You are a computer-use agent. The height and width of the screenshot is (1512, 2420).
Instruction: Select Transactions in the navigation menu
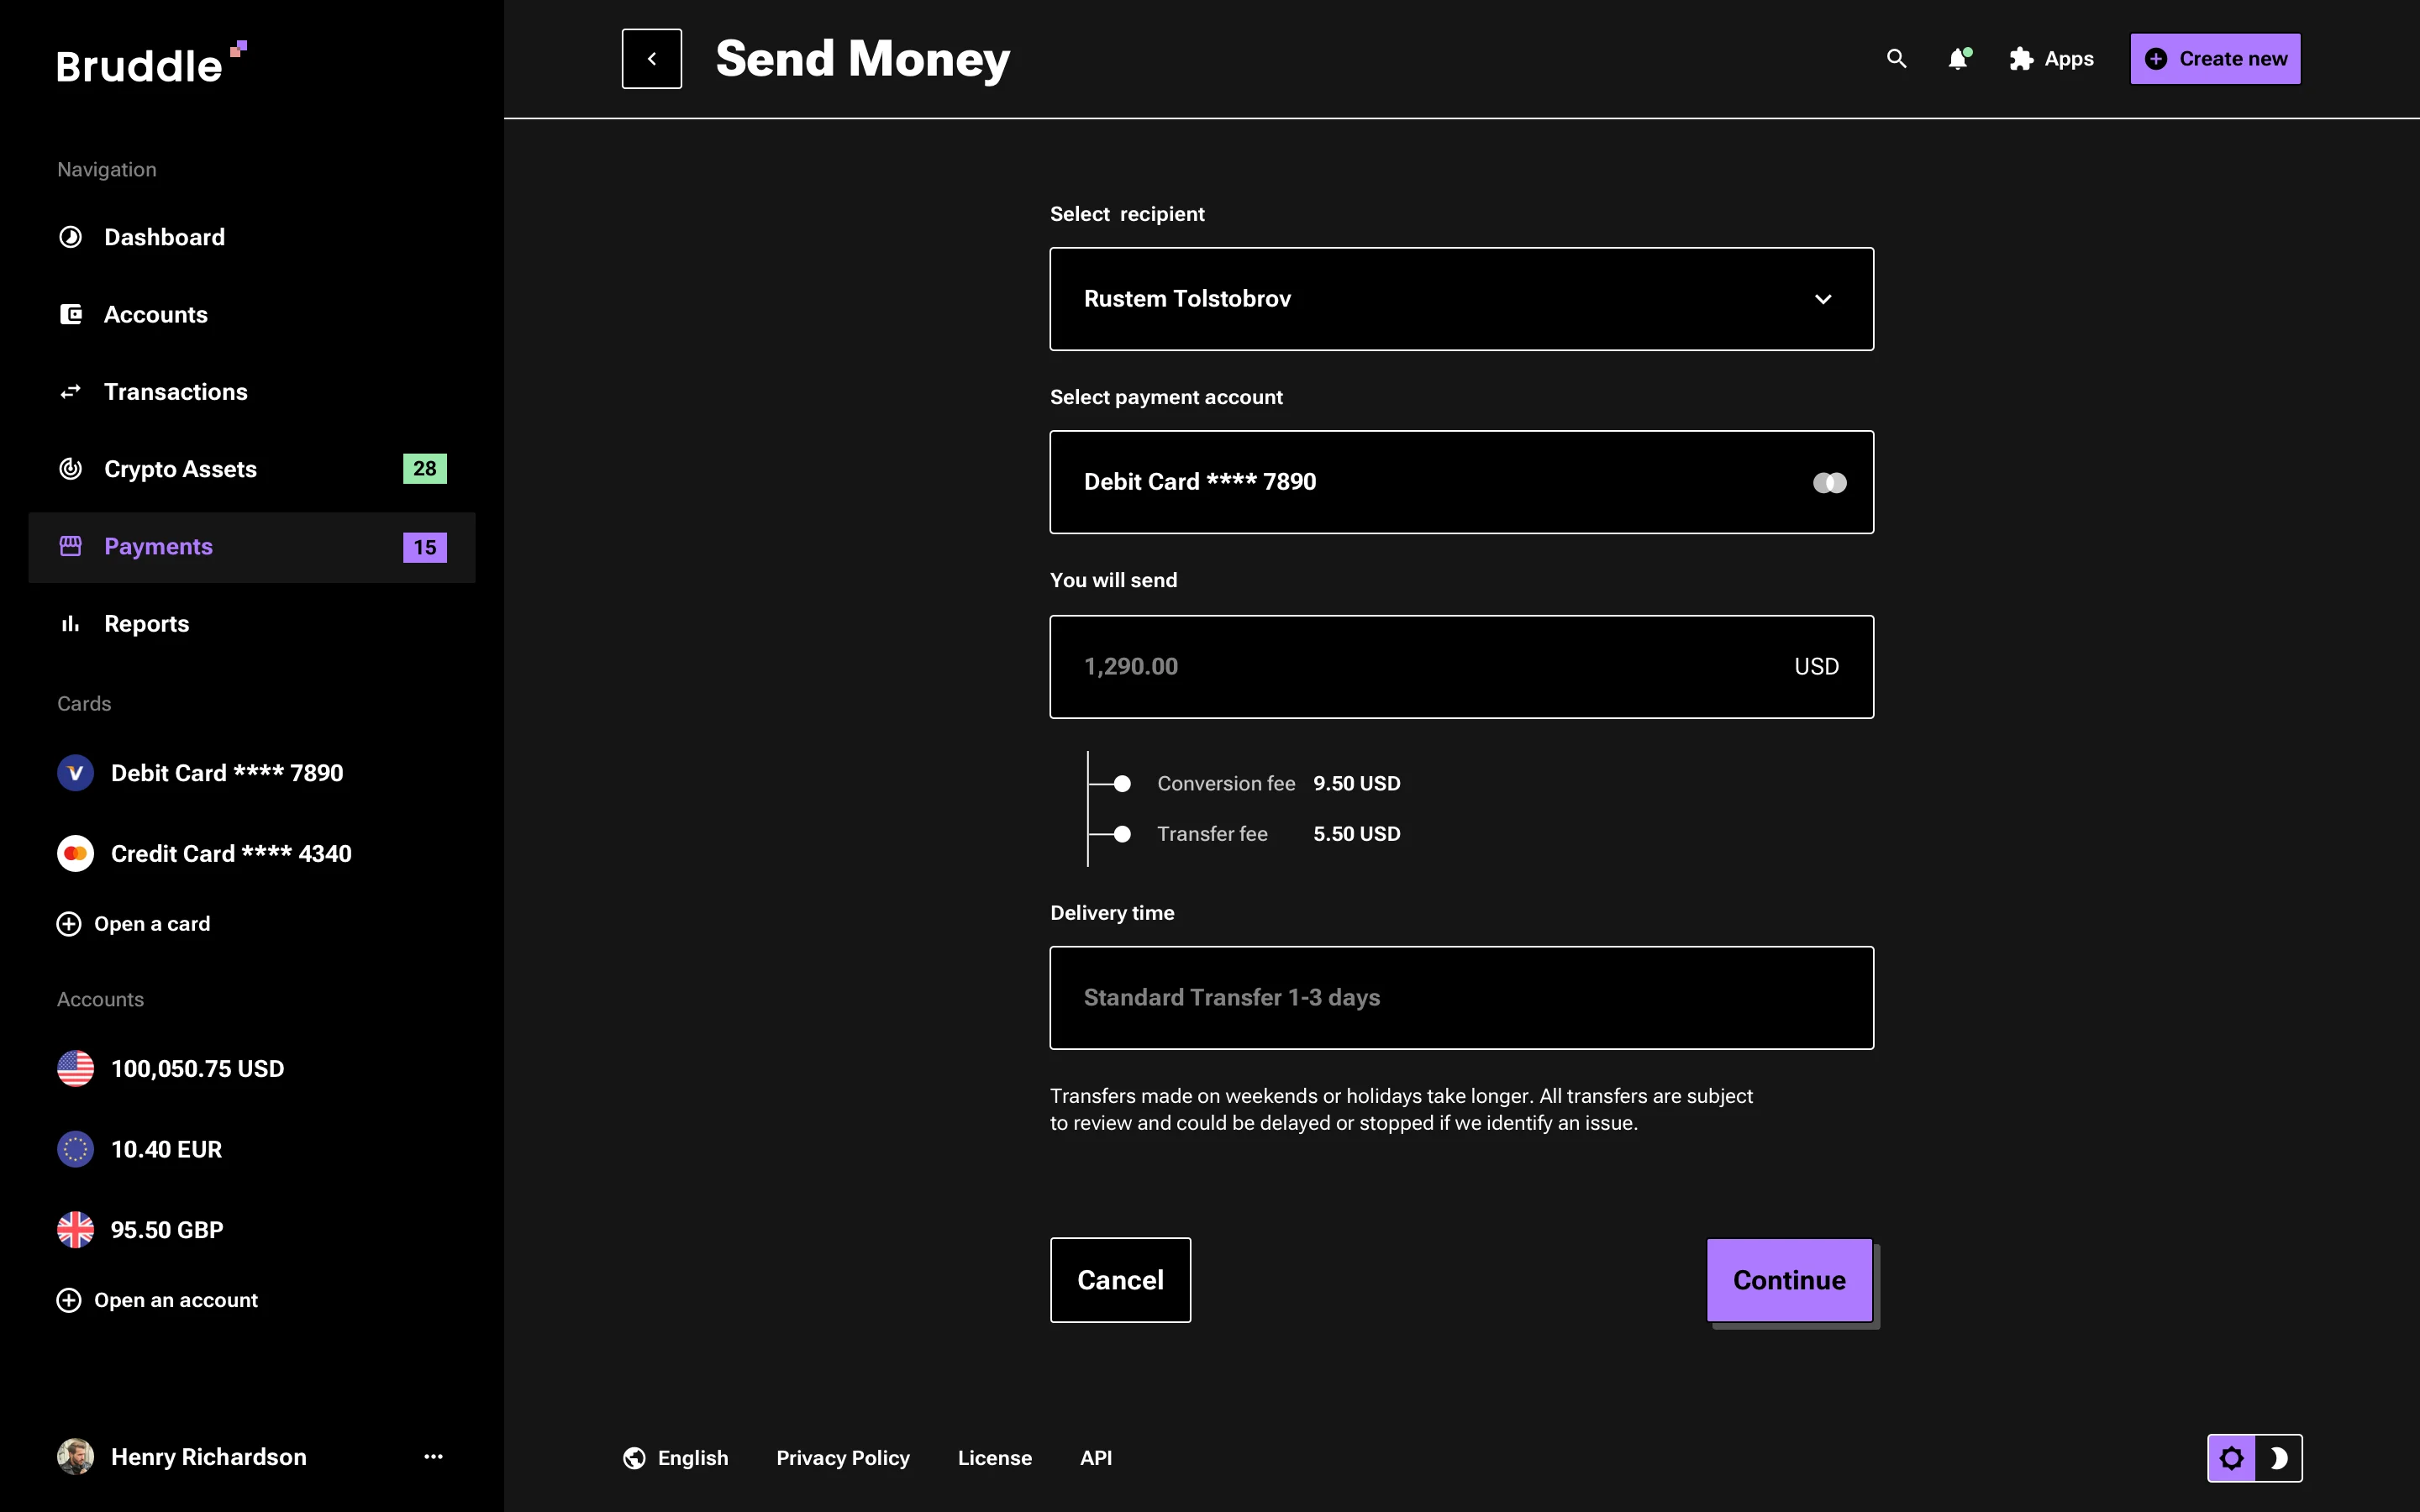[176, 391]
